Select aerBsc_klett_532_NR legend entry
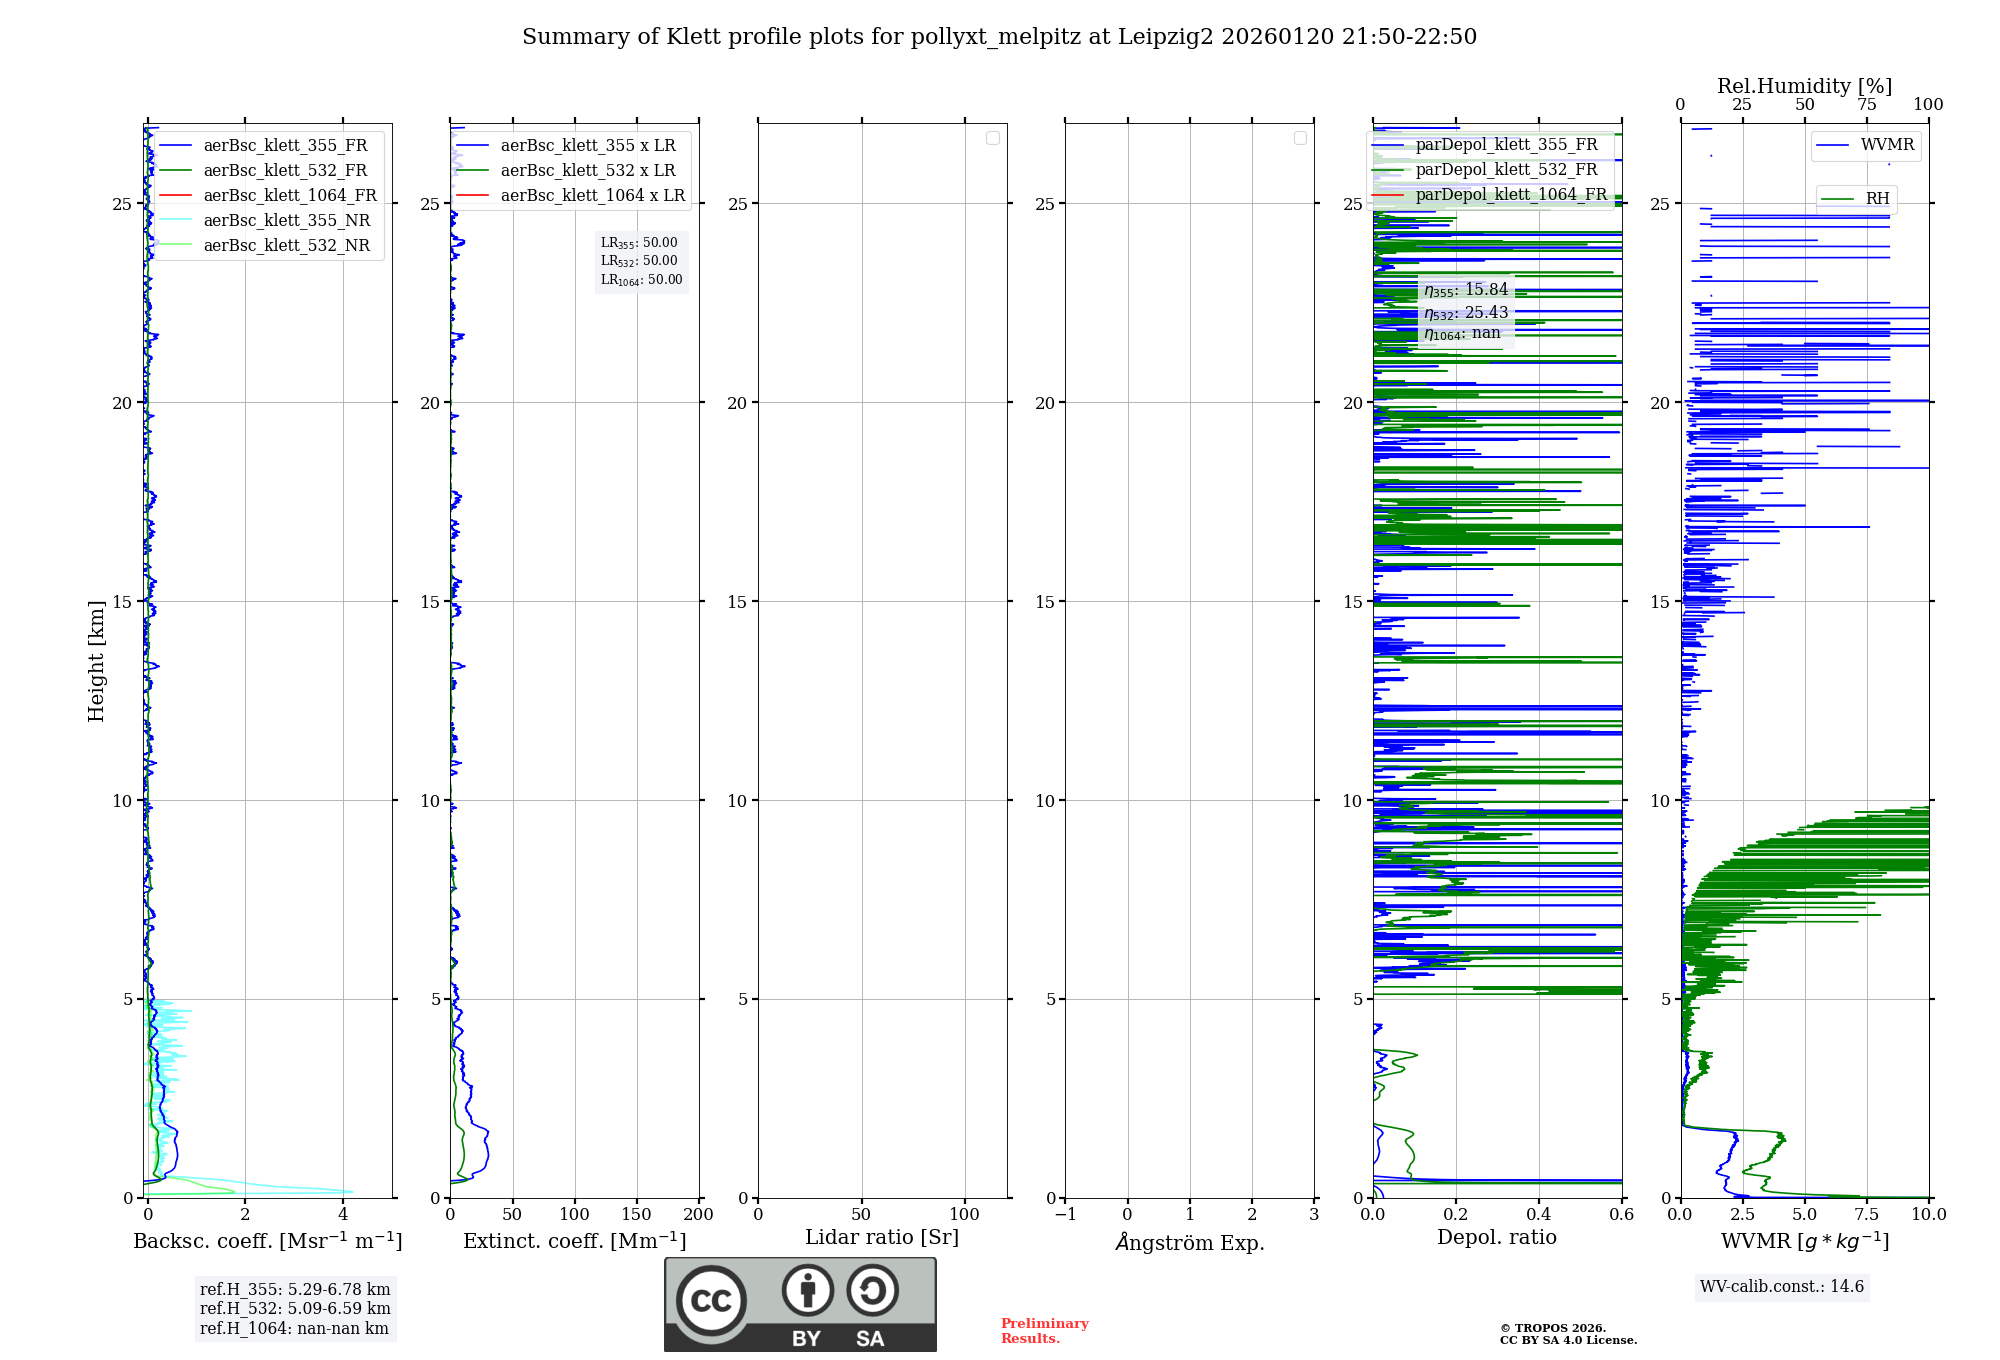 pos(286,246)
